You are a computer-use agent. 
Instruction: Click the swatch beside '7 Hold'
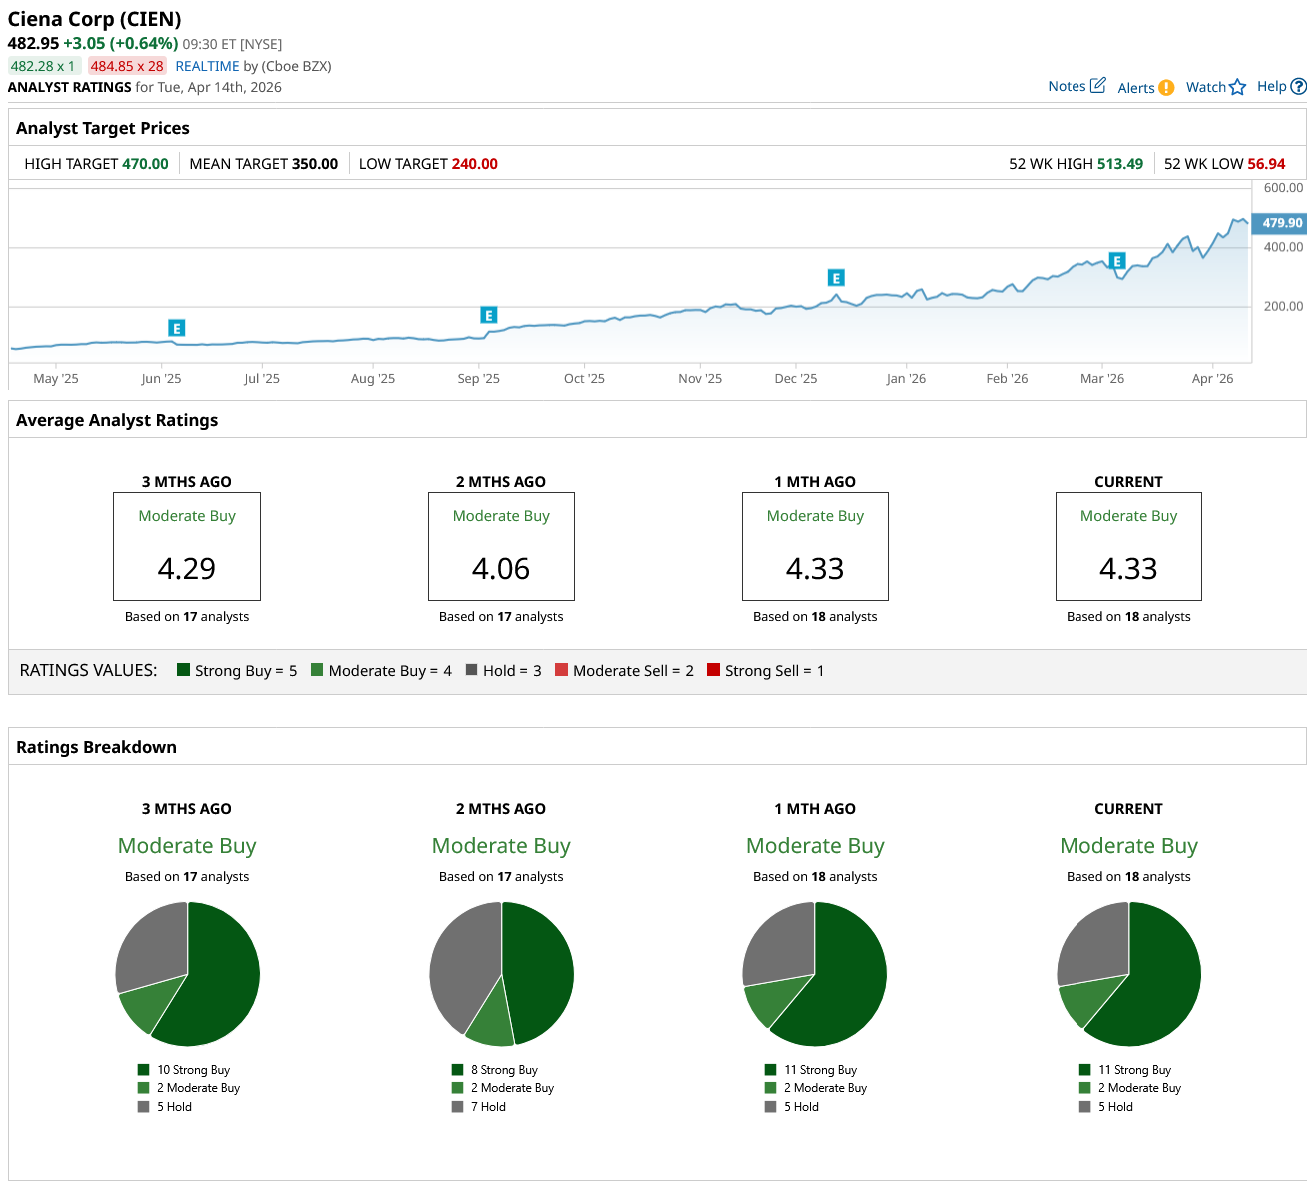point(458,1107)
